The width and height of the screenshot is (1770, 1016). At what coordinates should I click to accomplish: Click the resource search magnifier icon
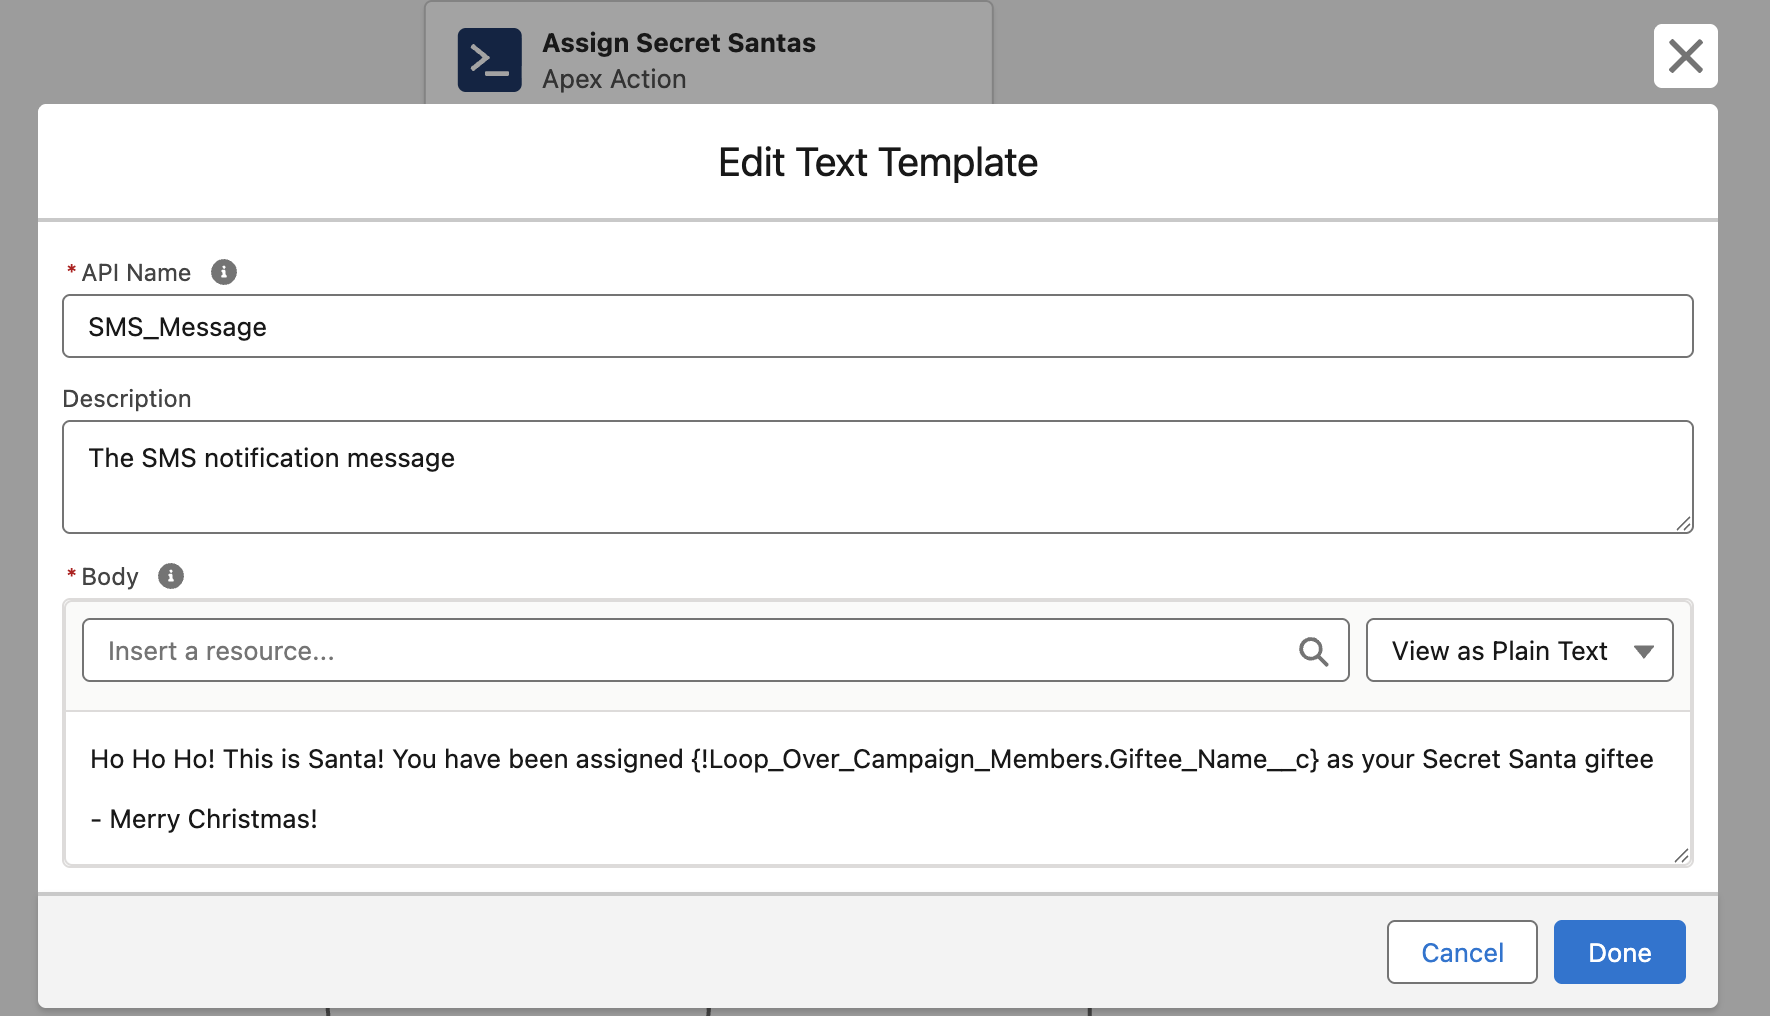point(1313,651)
